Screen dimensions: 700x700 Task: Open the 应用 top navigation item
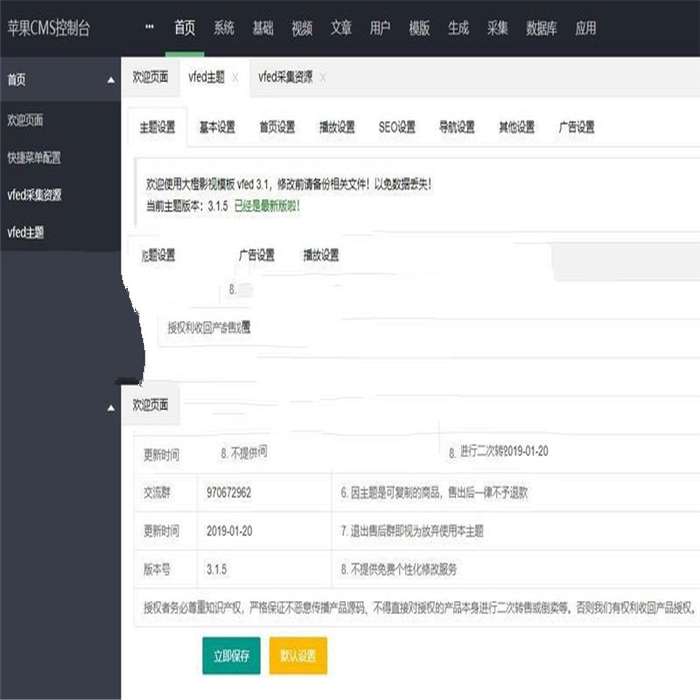click(x=585, y=28)
